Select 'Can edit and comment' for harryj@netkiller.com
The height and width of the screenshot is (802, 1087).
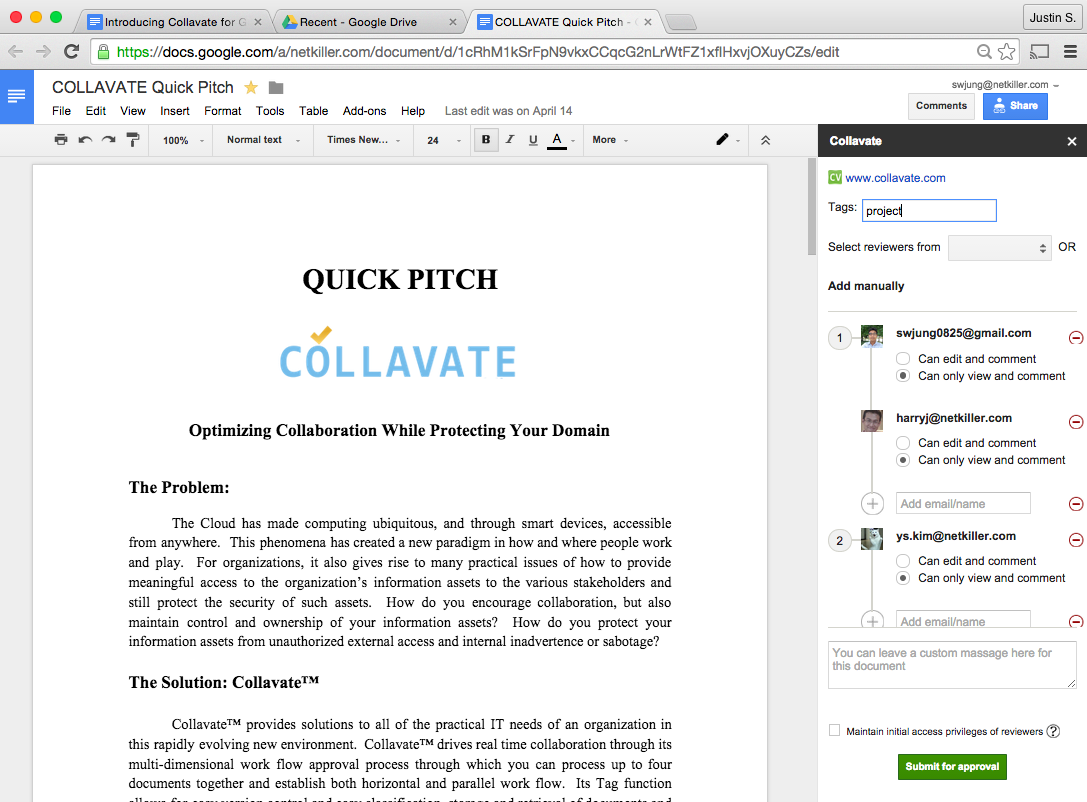(x=903, y=443)
